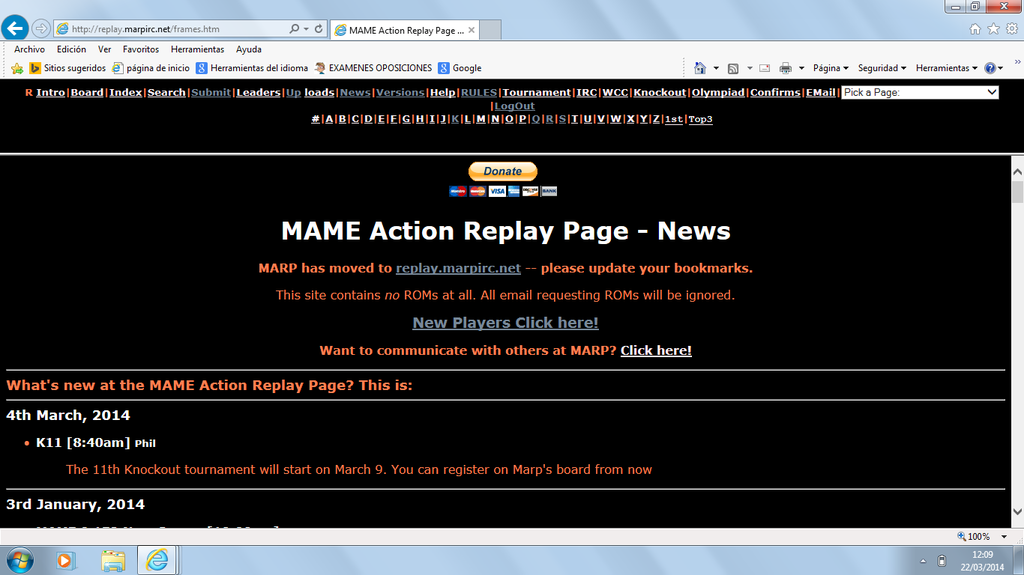
Task: Expand the command bar overflow chevron
Action: [x=1017, y=62]
